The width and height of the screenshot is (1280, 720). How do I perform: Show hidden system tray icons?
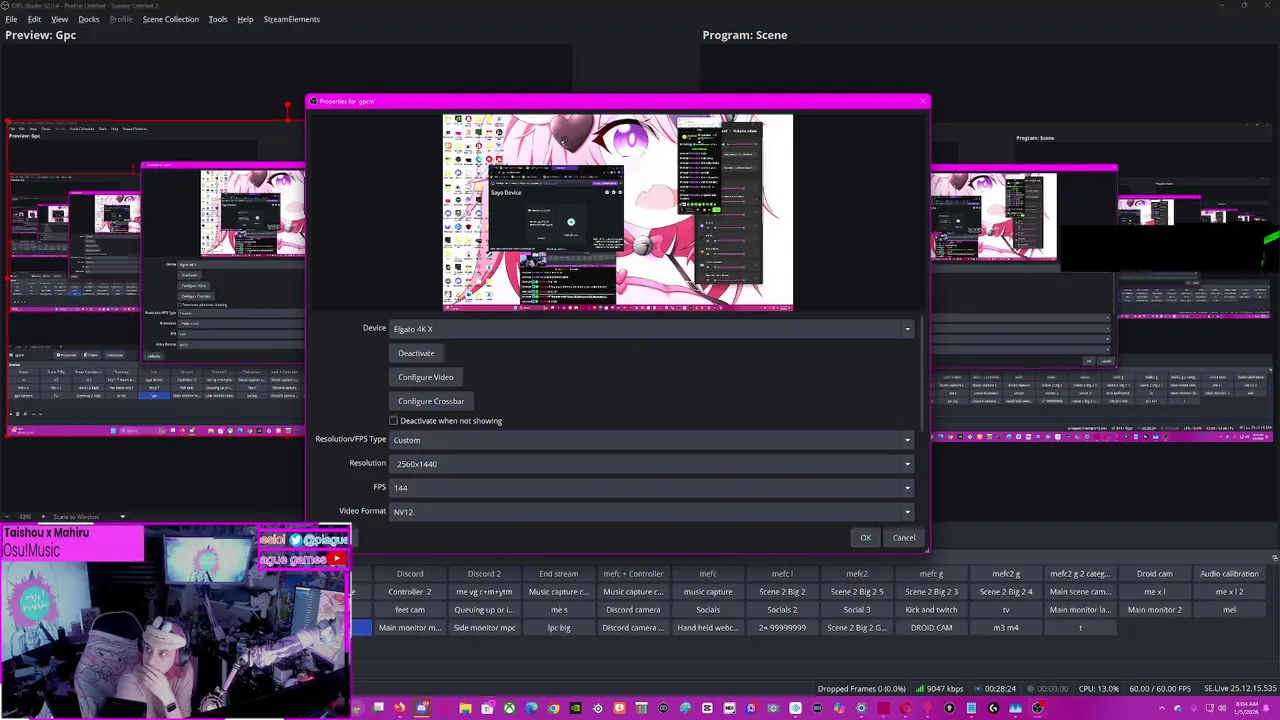click(1162, 709)
